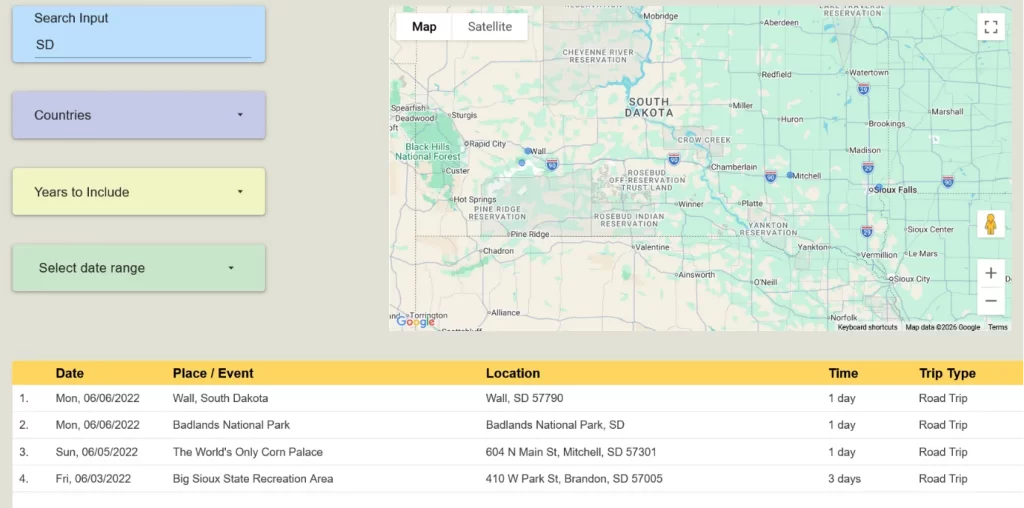1024x508 pixels.
Task: Click address 604 N Main St, Mitchell
Action: tap(571, 452)
